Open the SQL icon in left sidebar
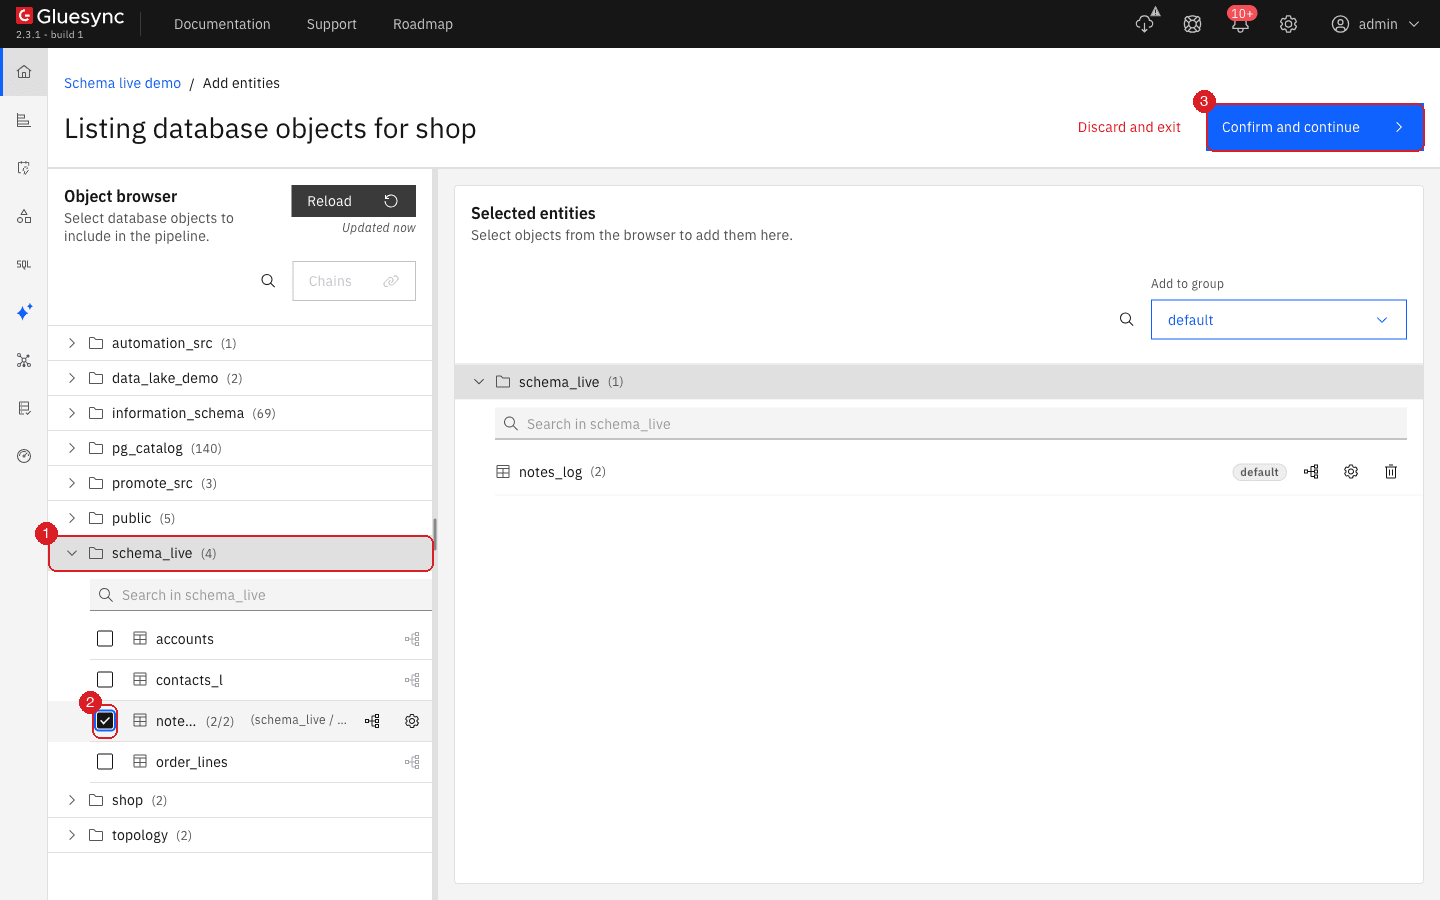The image size is (1440, 900). [24, 264]
